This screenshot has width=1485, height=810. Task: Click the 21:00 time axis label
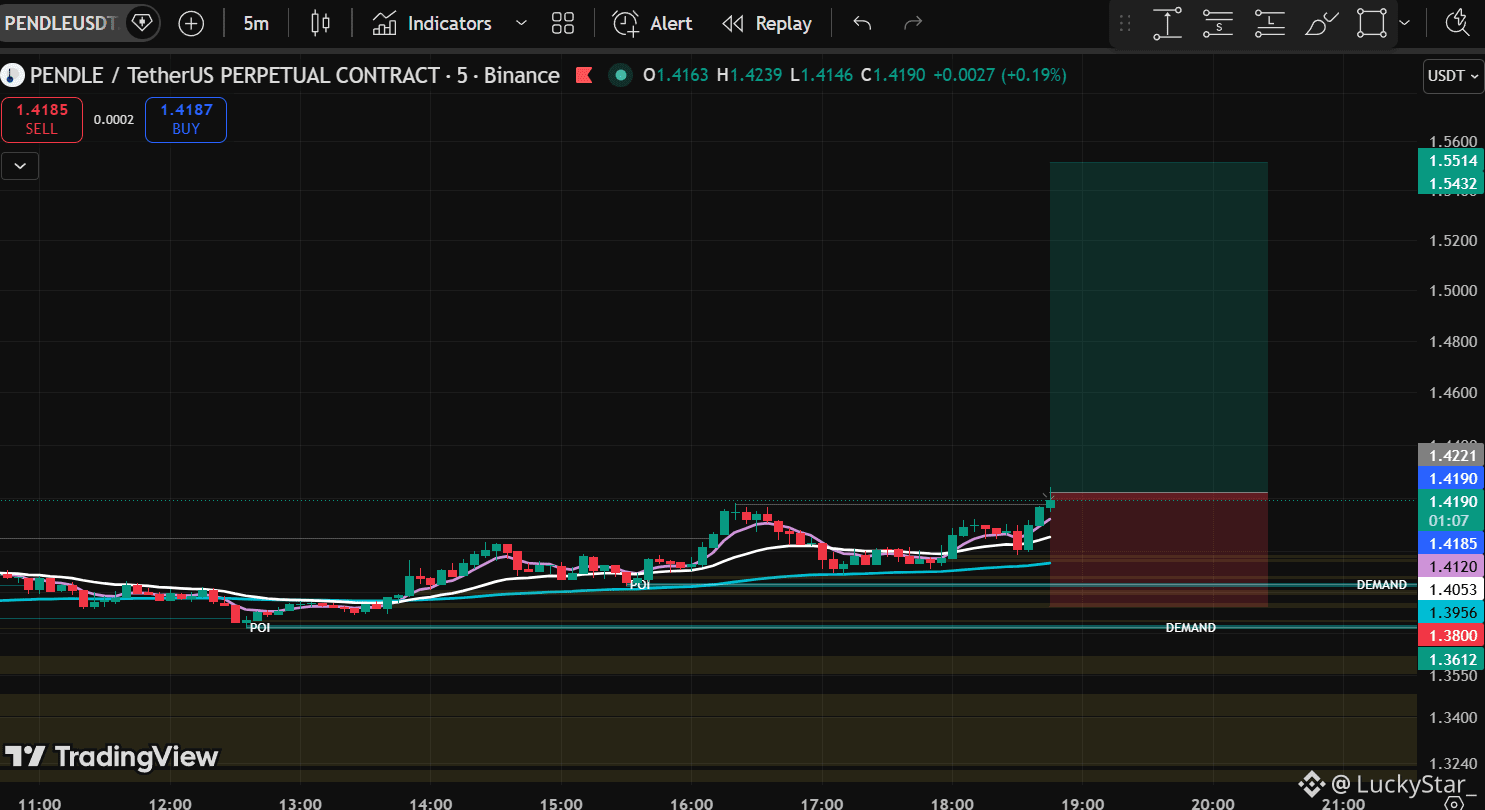[1343, 803]
